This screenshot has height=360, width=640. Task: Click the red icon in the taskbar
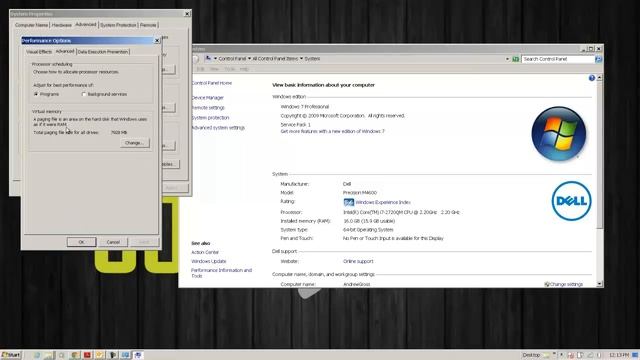click(87, 355)
